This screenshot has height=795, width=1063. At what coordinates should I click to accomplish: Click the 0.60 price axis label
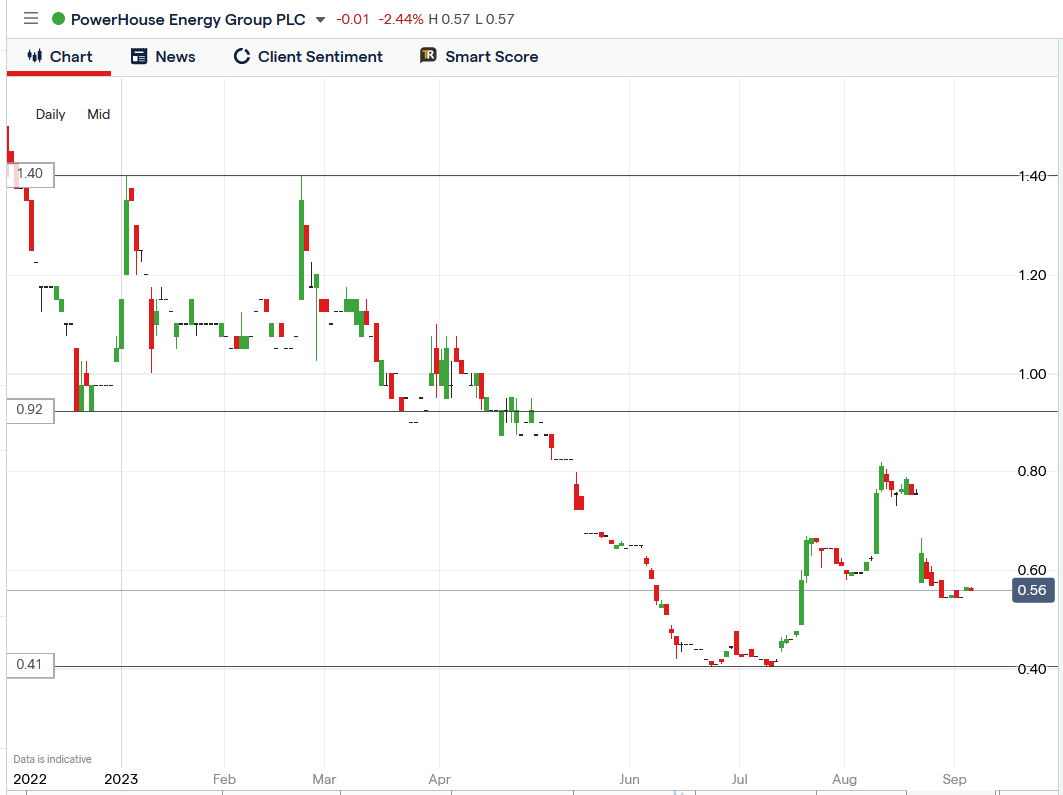[1032, 570]
